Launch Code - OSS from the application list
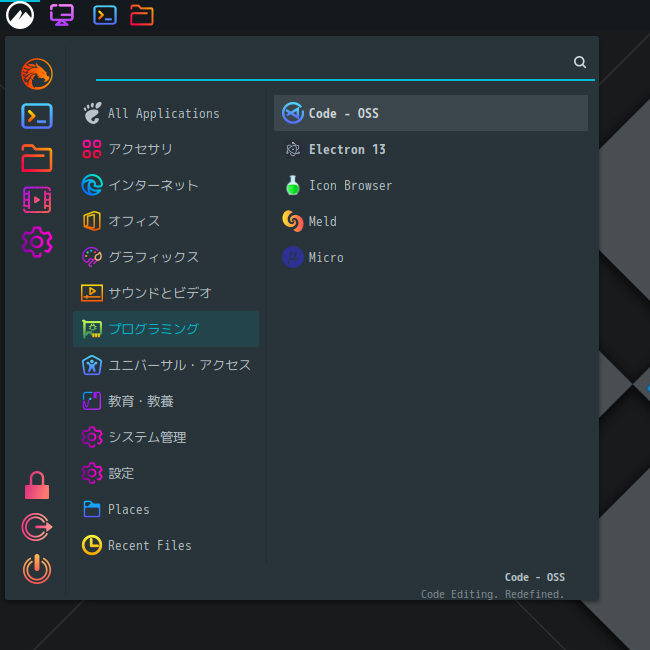 point(431,113)
